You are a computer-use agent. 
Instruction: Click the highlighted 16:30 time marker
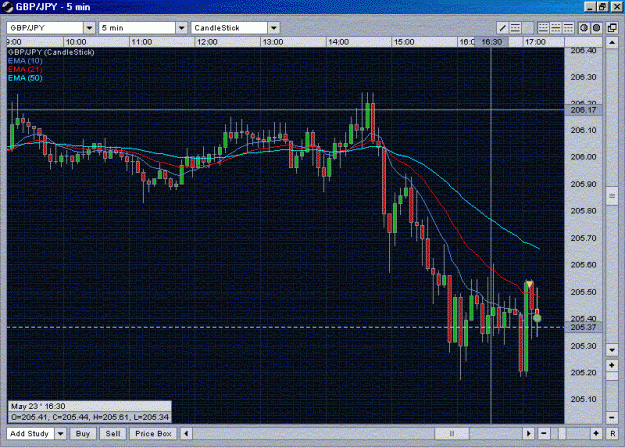click(x=491, y=42)
